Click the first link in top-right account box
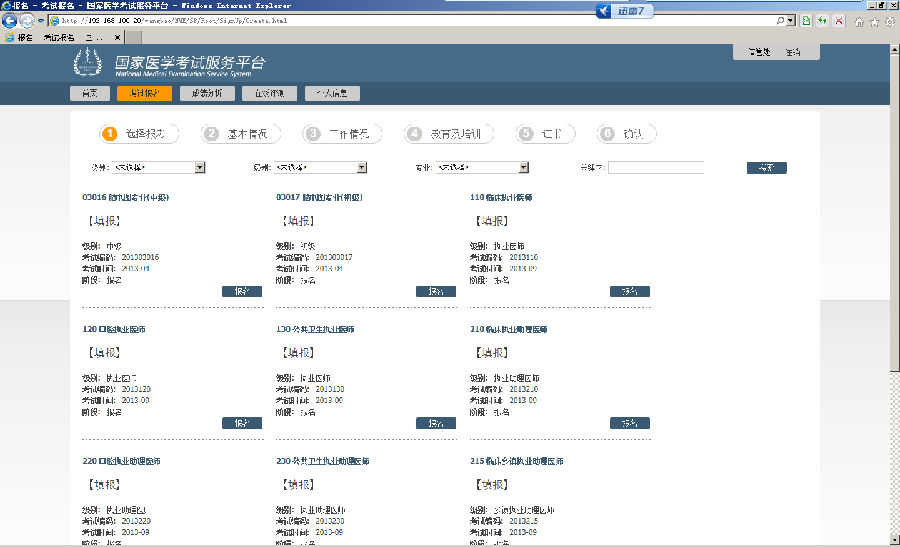This screenshot has height=547, width=900. tap(759, 52)
